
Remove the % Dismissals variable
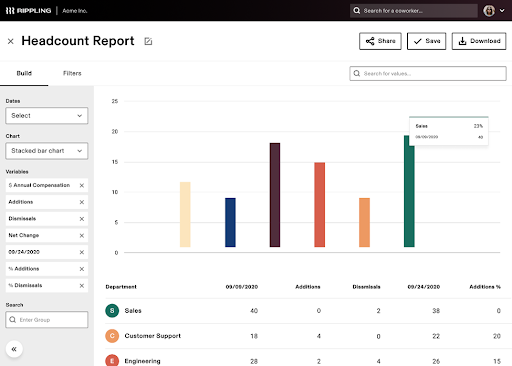tap(82, 286)
